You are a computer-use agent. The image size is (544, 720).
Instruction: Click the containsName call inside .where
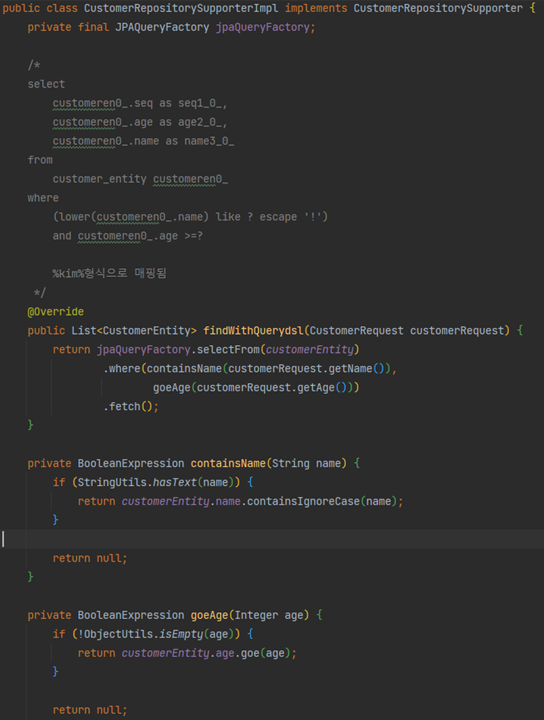[x=184, y=368]
